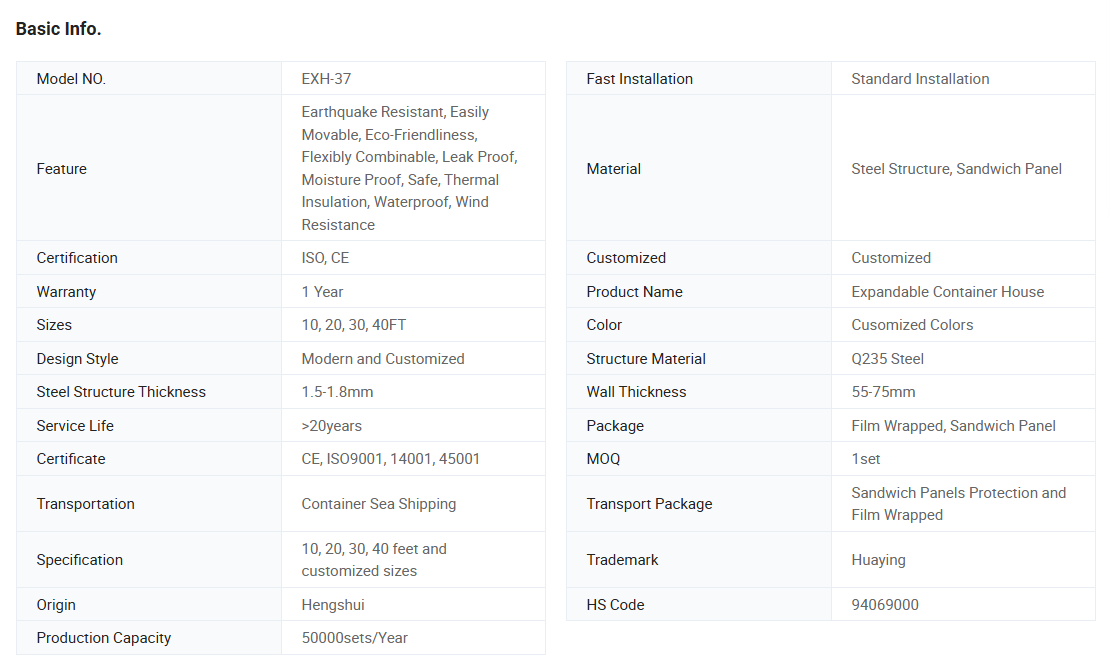Click the 55-75mm wall thickness value
The height and width of the screenshot is (664, 1110).
pyautogui.click(x=883, y=392)
